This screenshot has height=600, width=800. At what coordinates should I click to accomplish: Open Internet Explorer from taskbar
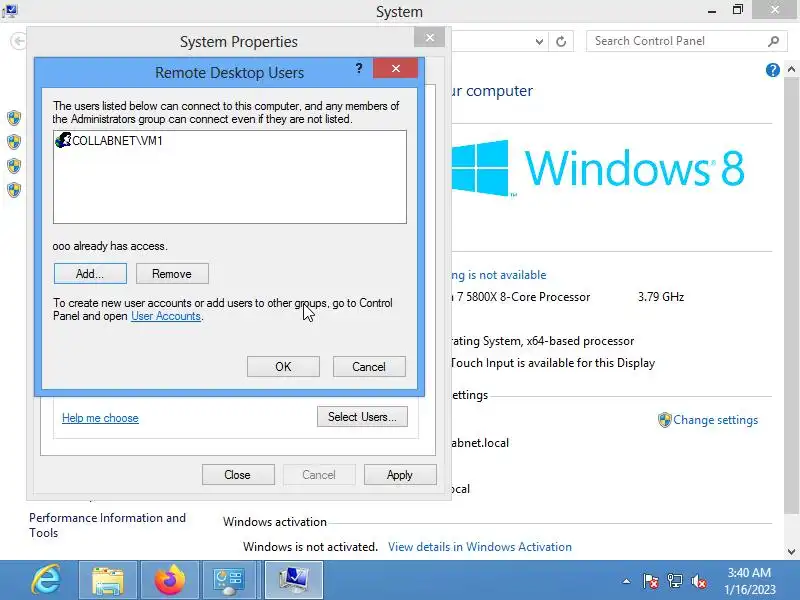(46, 580)
